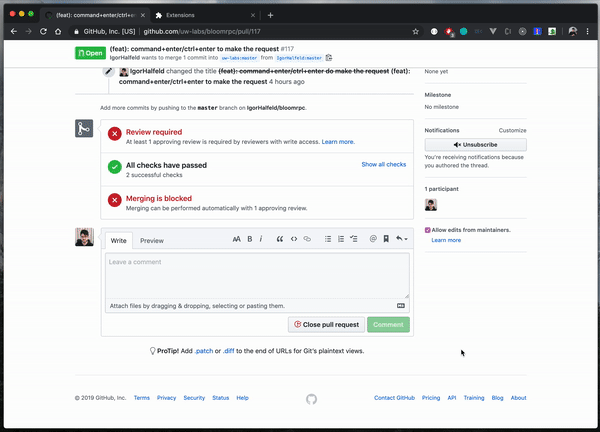Apply bold formatting in comment toolbar
Image resolution: width=600 pixels, height=432 pixels.
click(249, 239)
